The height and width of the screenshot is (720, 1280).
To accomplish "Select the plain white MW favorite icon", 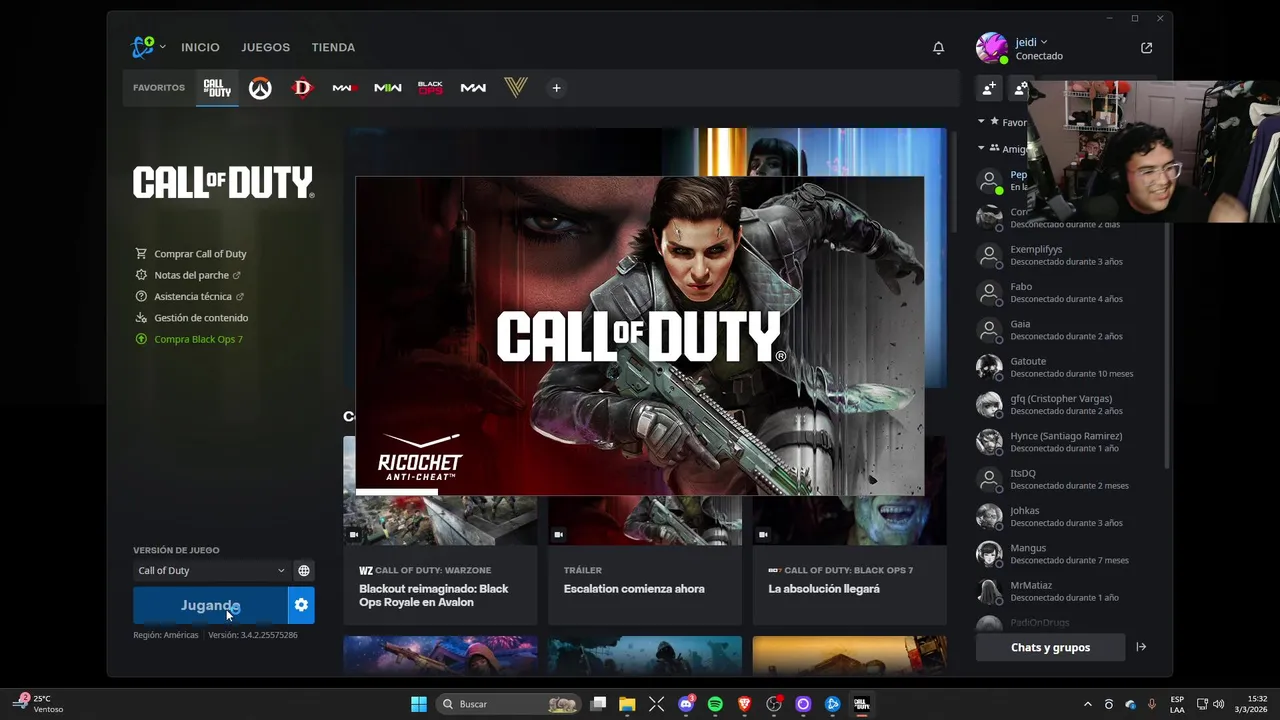I will coord(473,88).
